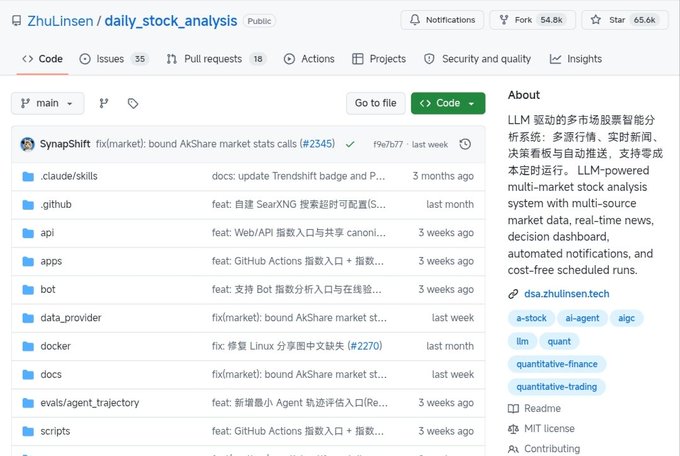The width and height of the screenshot is (680, 456).
Task: Open the scripts folder
Action: 55,431
